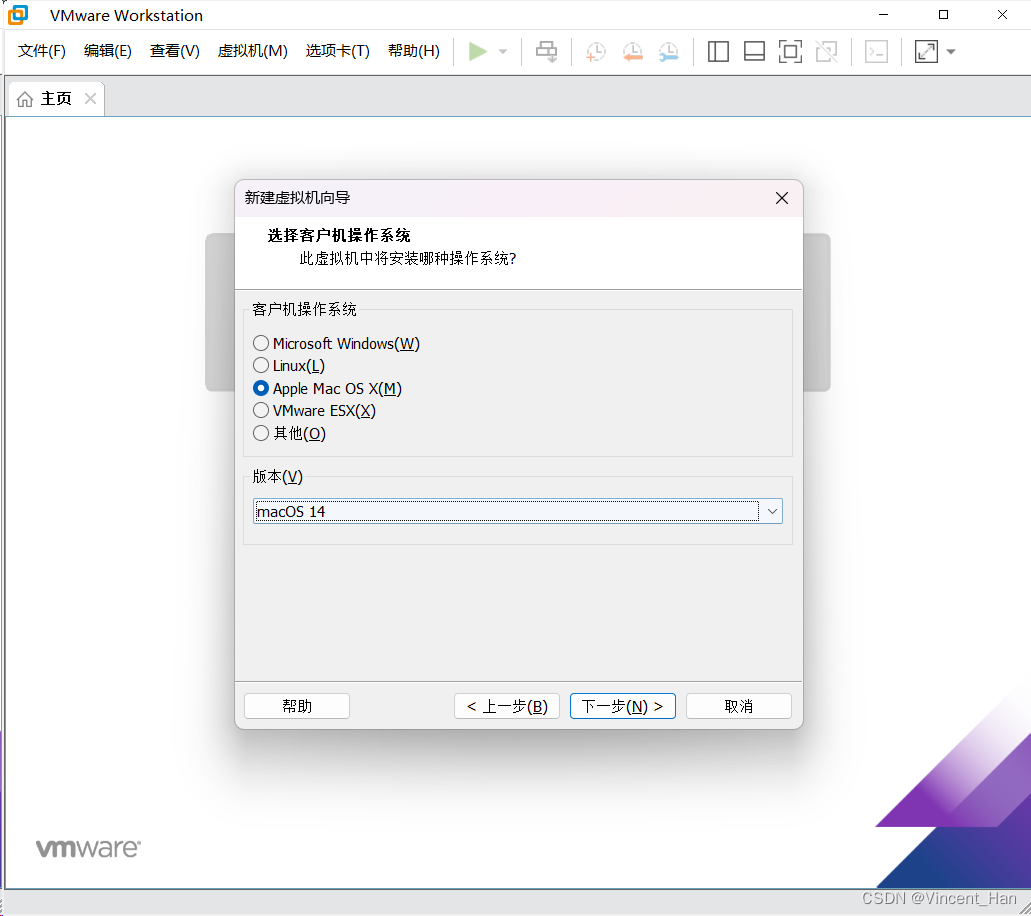Close the 新建虚拟机向导 dialog

[x=782, y=198]
